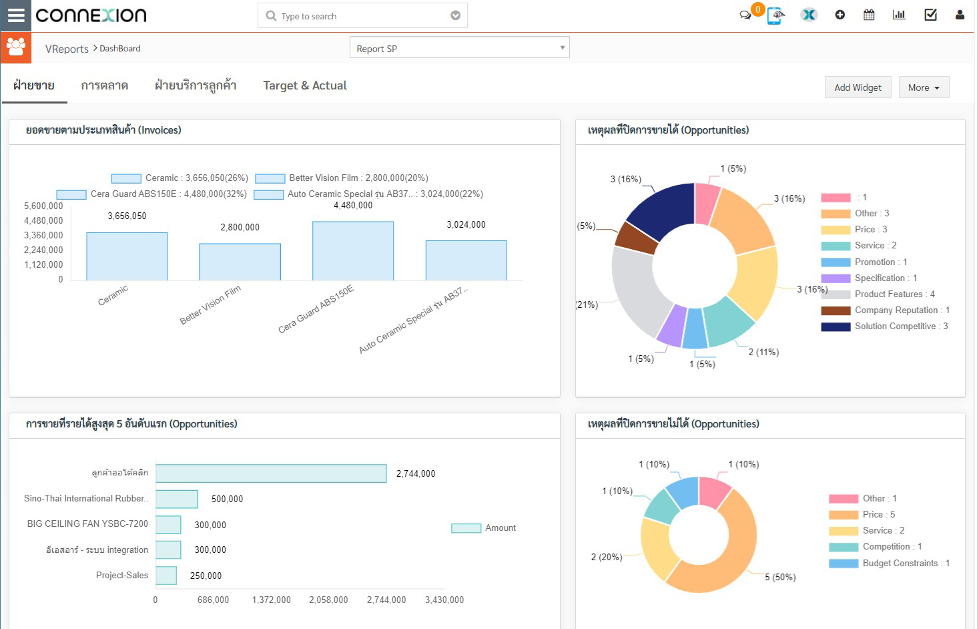977x629 pixels.
Task: Click the orange contacts module icon
Action: (x=16, y=47)
